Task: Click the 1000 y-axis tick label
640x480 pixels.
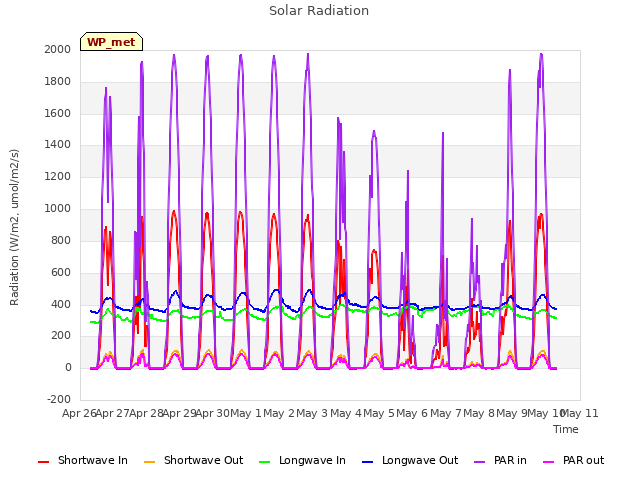Action: [x=58, y=208]
